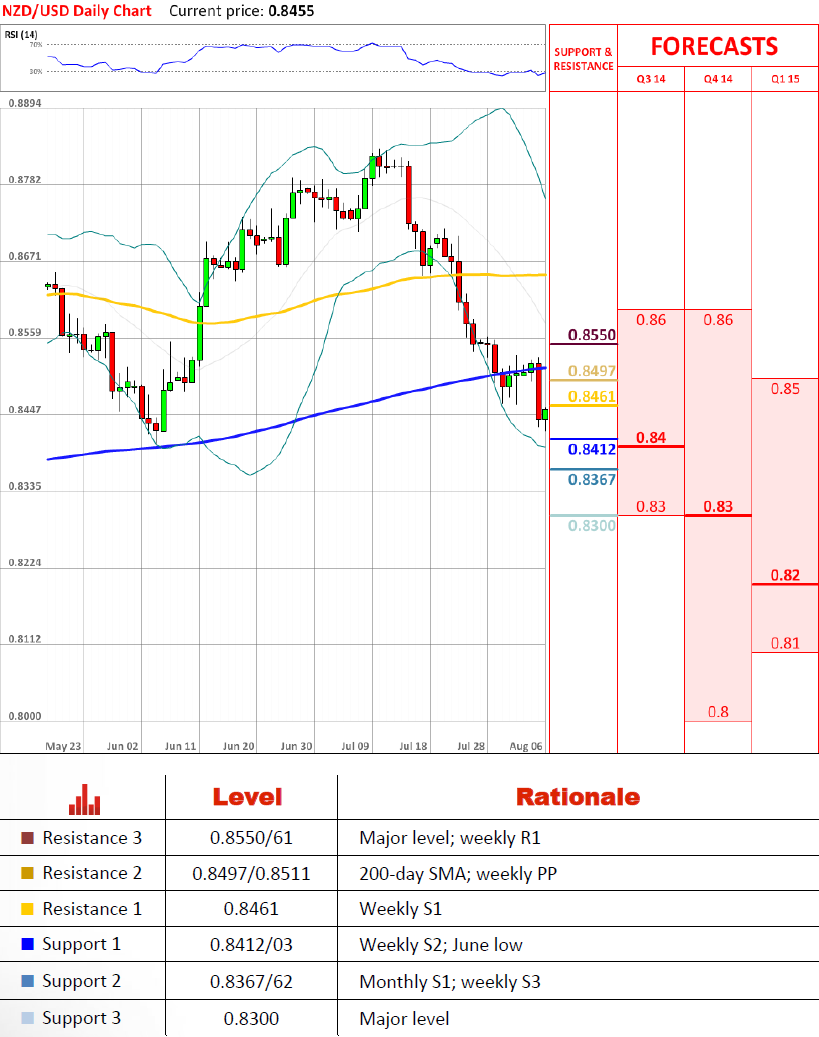
Task: Click the maroon Resistance 3 color square
Action: click(x=27, y=838)
